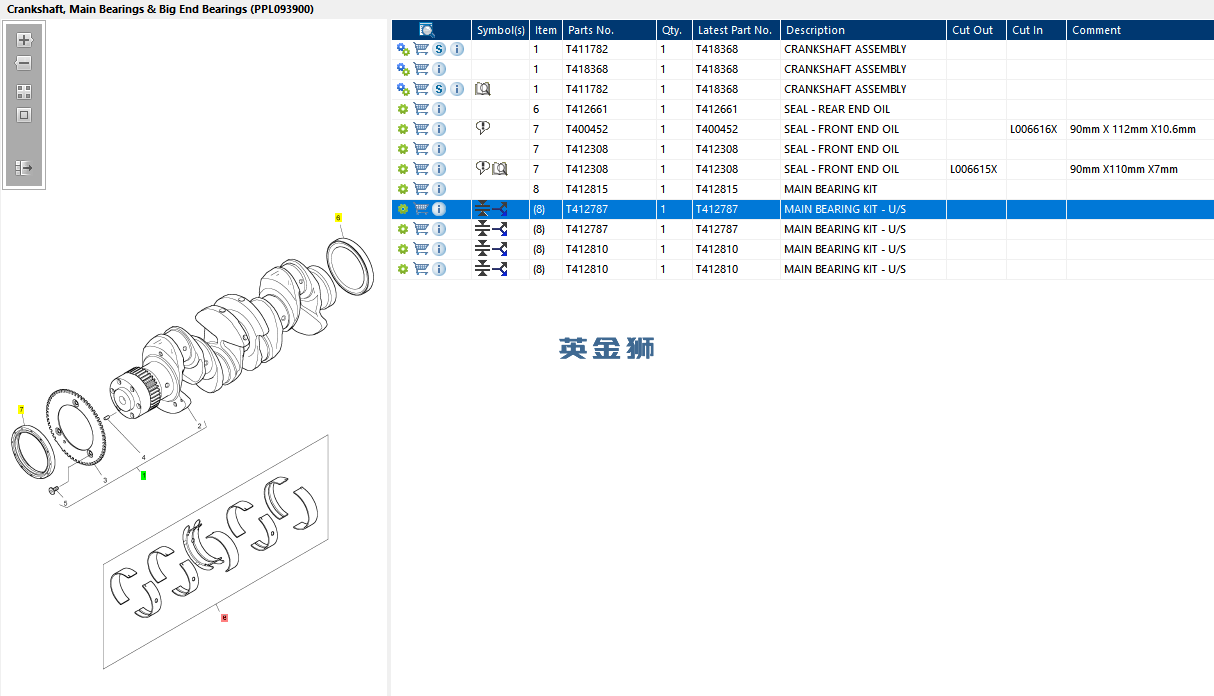Click cart icon on highlighted T412787 row
The height and width of the screenshot is (696, 1214).
pyautogui.click(x=421, y=209)
